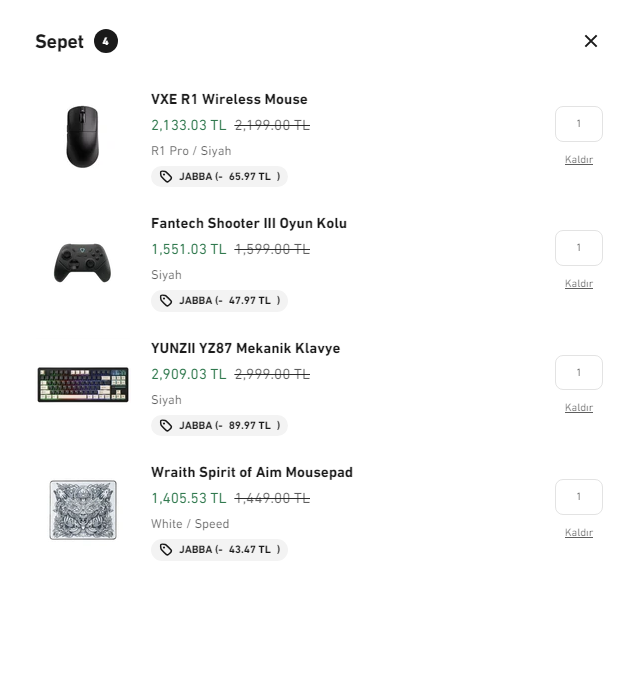Remove VXE R1 Wireless Mouse with Kaldır
The height and width of the screenshot is (683, 640).
[579, 160]
